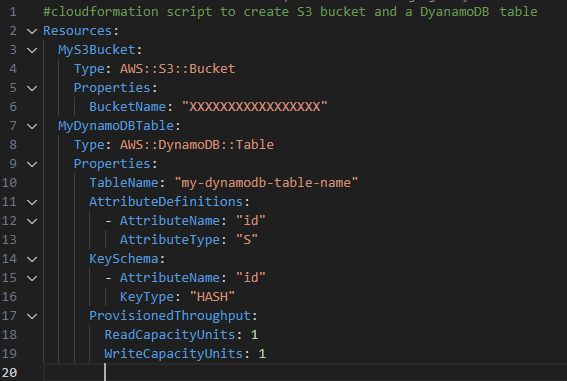Fold the DynamoDB Properties block on line 9
The width and height of the screenshot is (567, 381).
[x=32, y=164]
